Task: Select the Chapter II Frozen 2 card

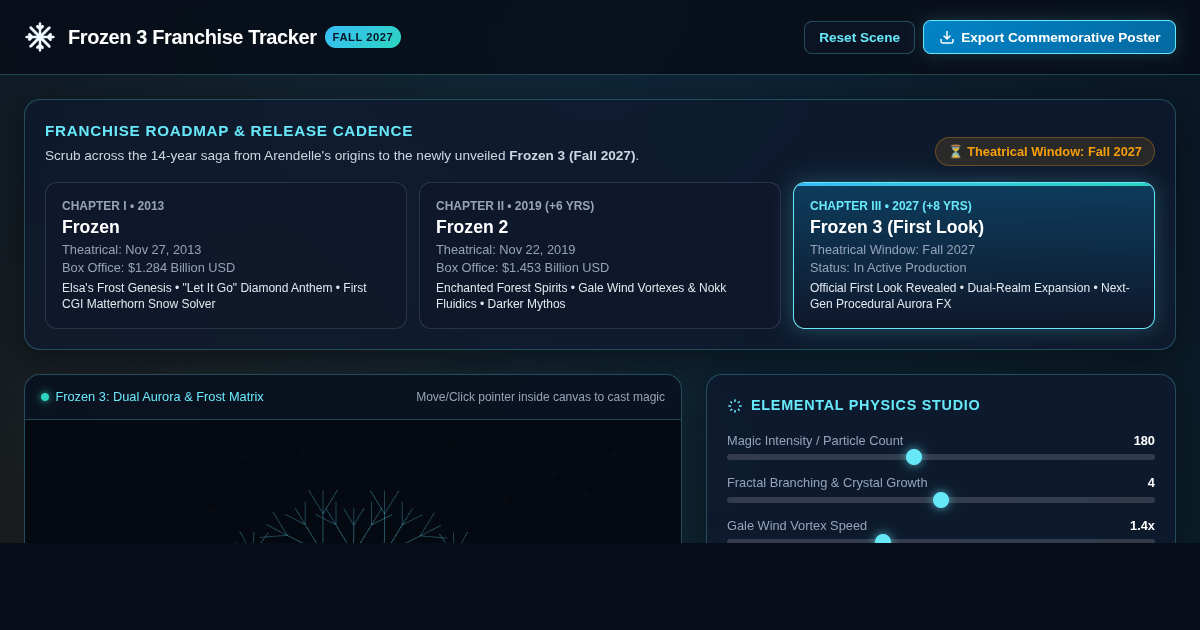Action: (x=600, y=255)
